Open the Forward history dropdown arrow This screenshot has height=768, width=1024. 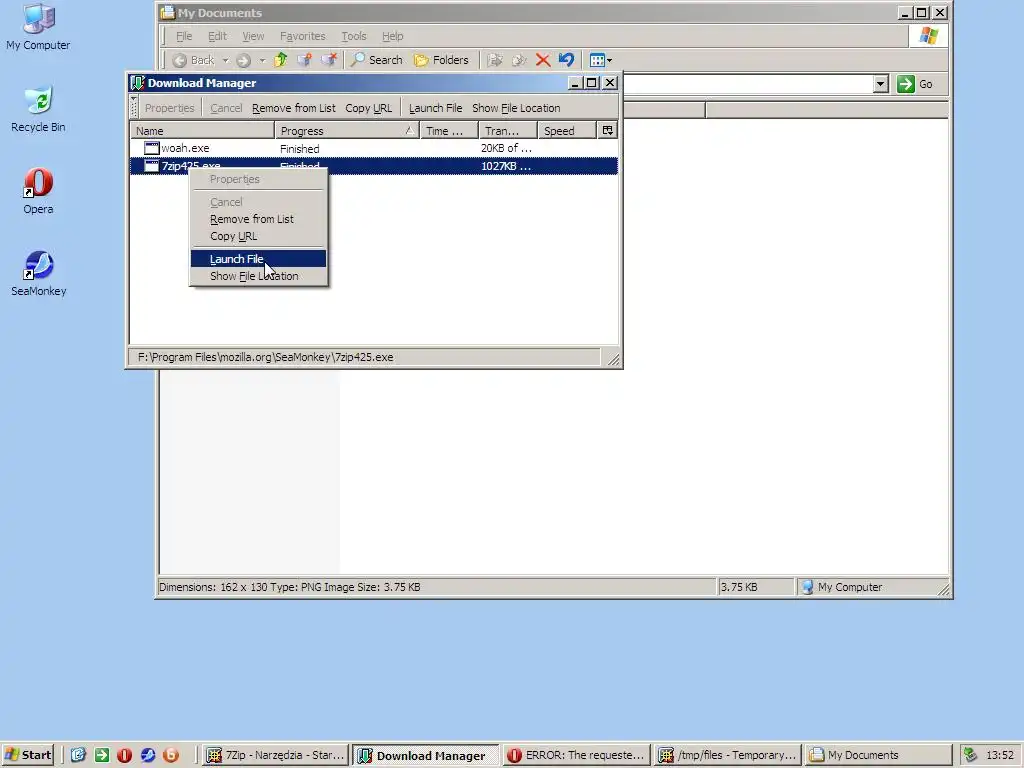tap(262, 60)
